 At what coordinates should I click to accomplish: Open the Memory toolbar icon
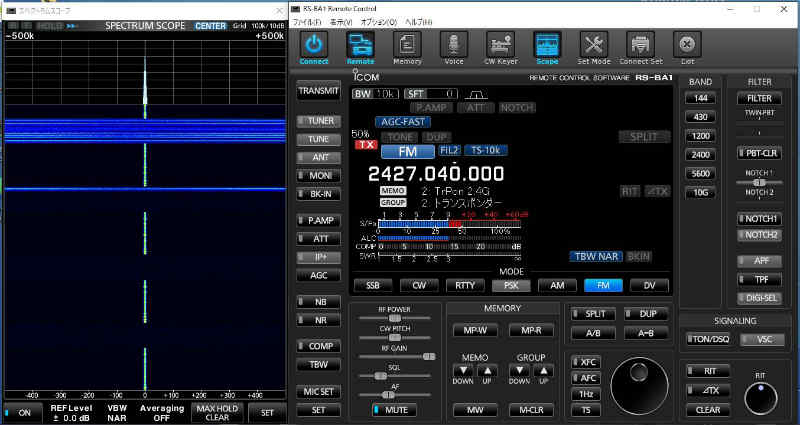407,45
